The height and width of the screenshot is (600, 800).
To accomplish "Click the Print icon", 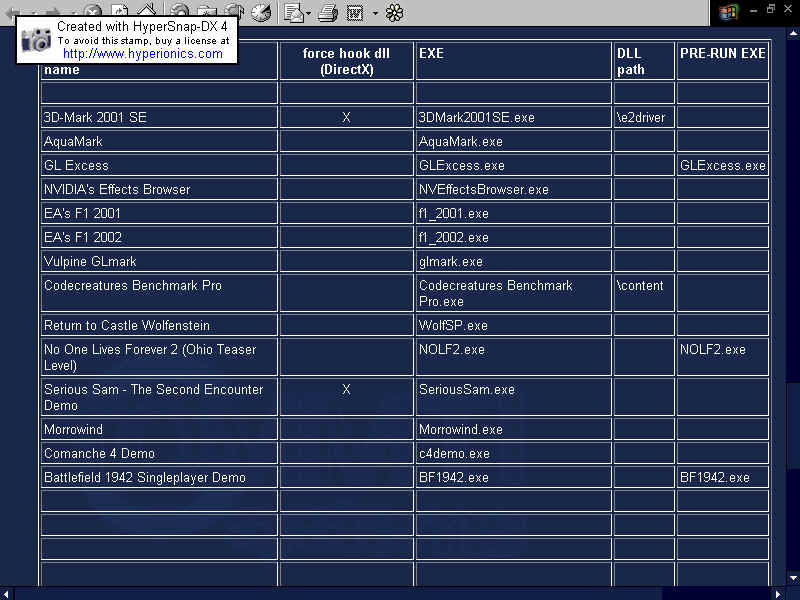I will [327, 13].
